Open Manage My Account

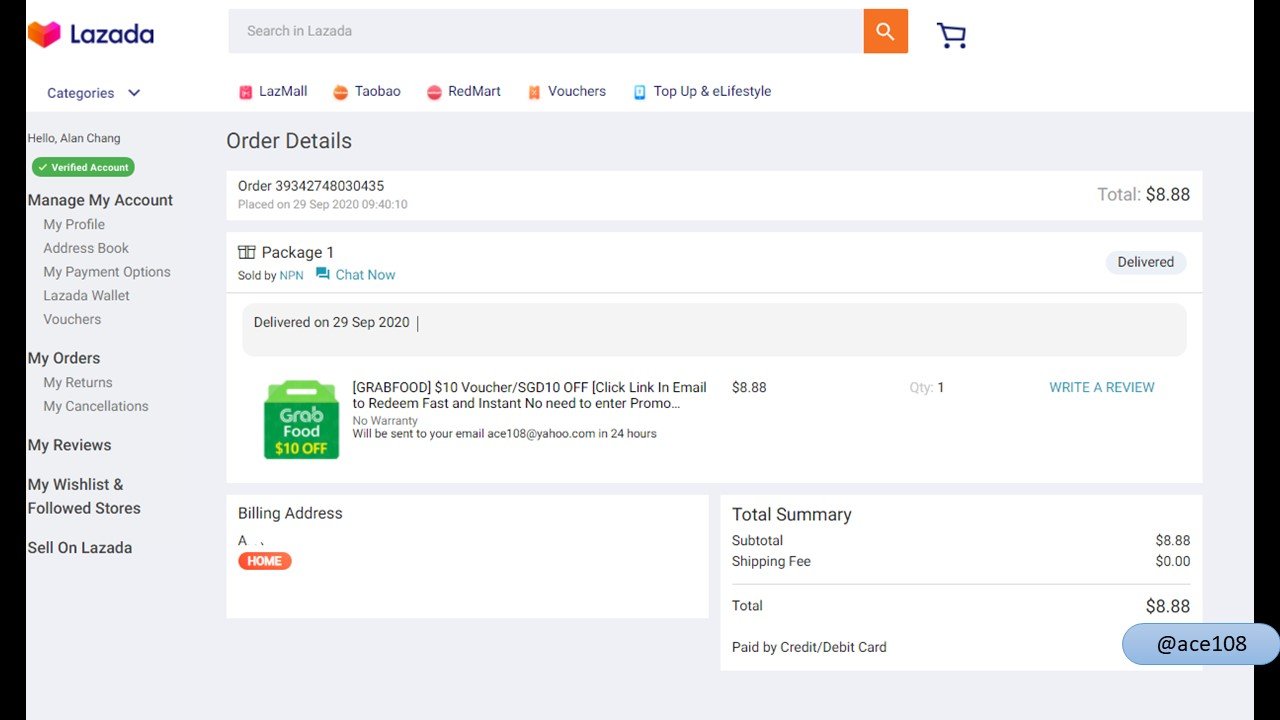point(100,200)
